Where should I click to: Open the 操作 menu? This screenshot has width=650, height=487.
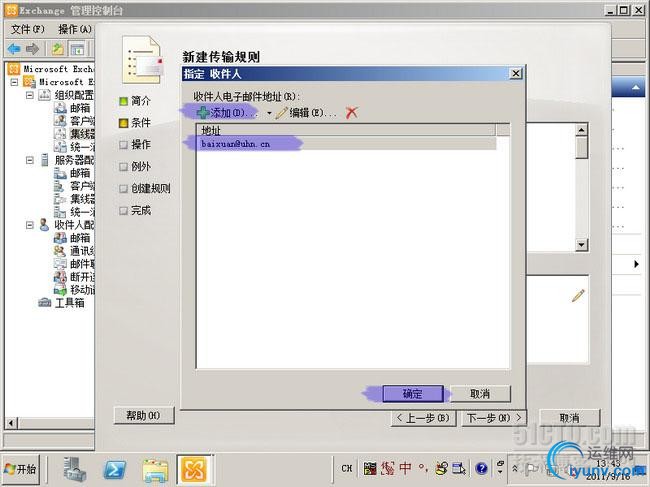pyautogui.click(x=75, y=29)
